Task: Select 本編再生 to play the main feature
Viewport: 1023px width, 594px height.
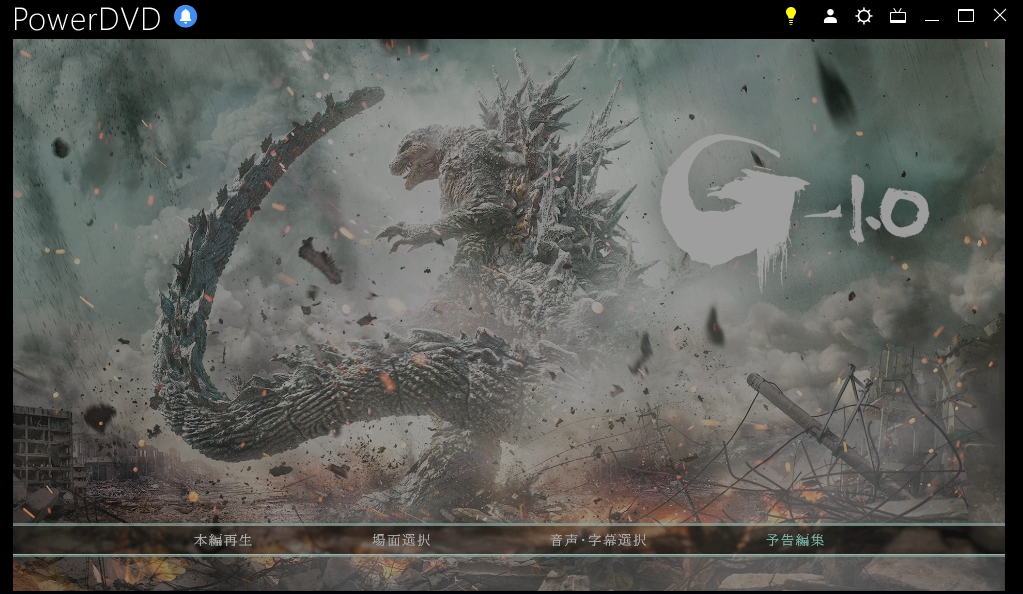Action: click(223, 540)
